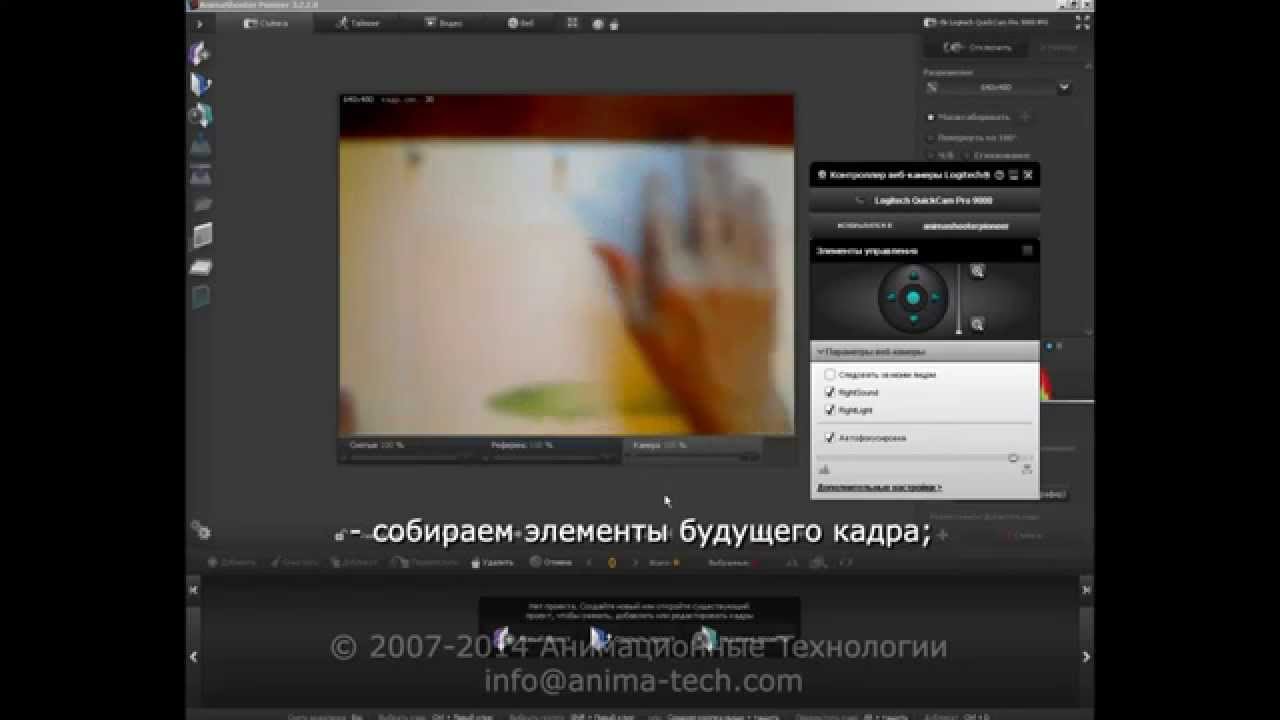
Task: Click the third sidebar icon with magnifier
Action: 201,114
